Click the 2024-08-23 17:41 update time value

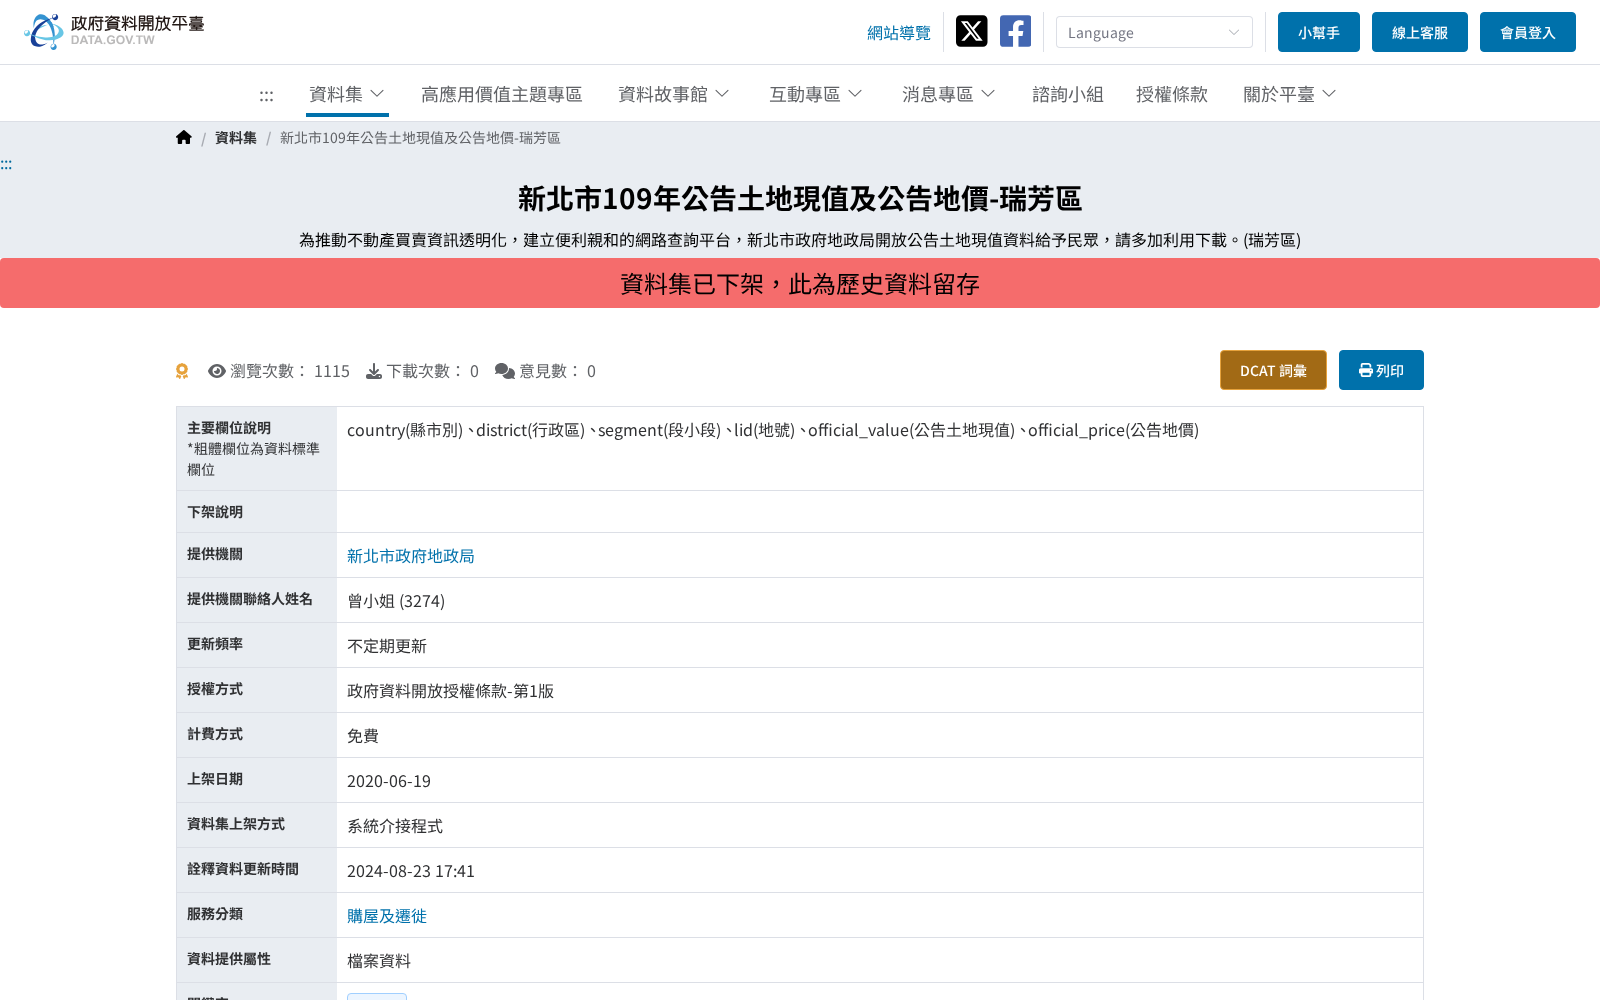pos(411,871)
